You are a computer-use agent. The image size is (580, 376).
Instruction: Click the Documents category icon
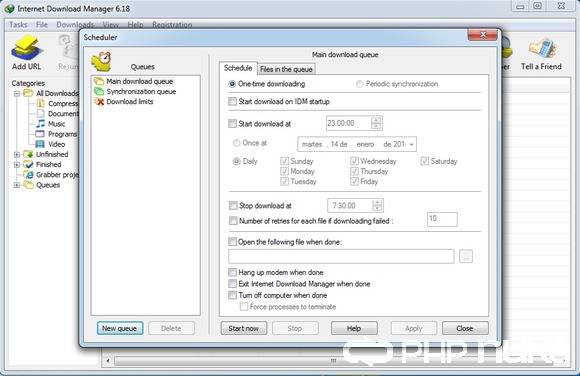pos(40,114)
